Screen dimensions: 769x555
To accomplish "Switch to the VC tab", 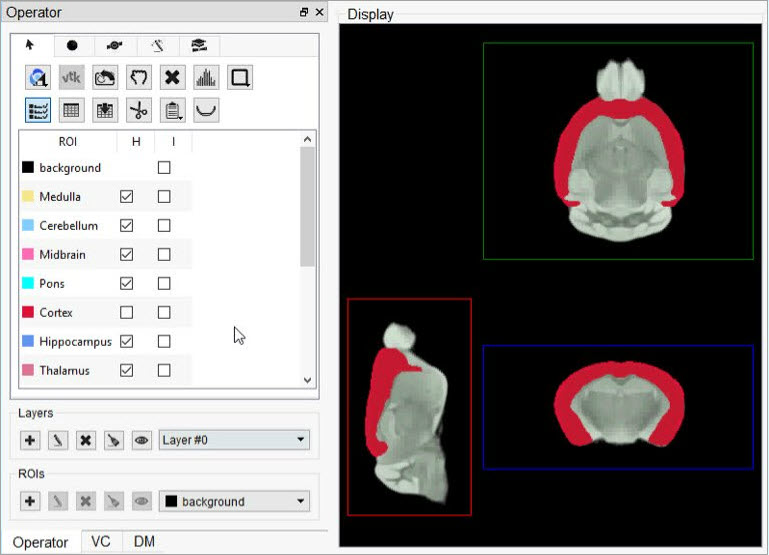I will tap(101, 541).
